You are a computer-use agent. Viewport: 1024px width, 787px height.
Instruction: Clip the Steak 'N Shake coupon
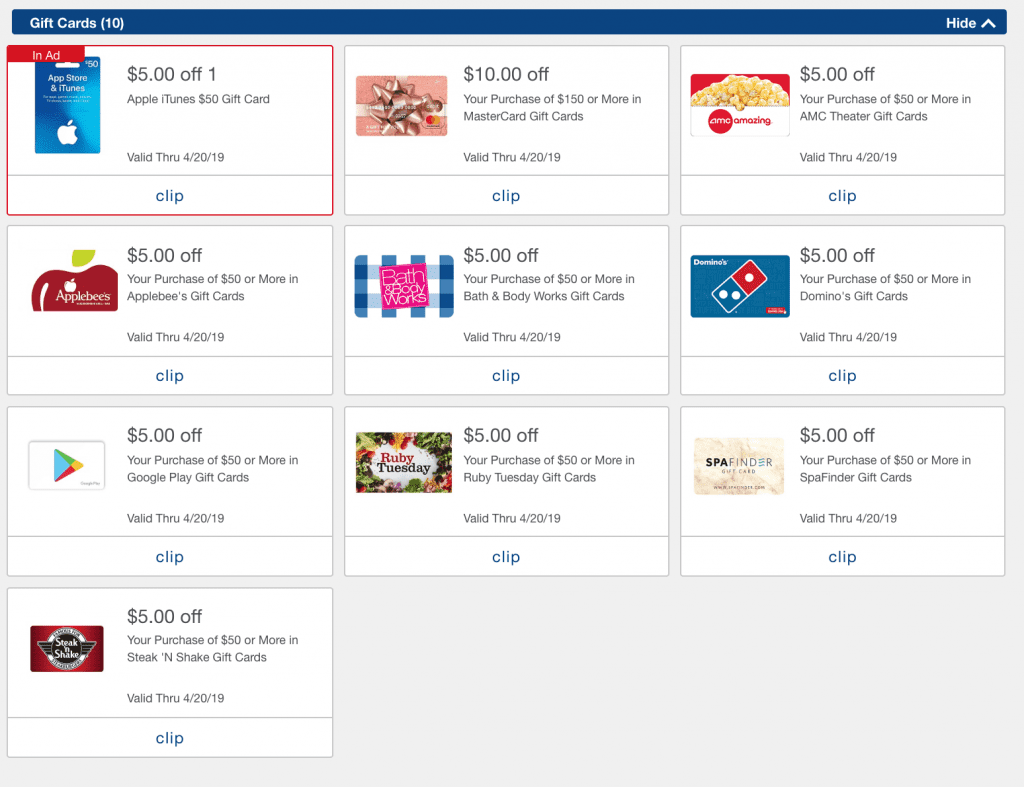click(x=169, y=738)
